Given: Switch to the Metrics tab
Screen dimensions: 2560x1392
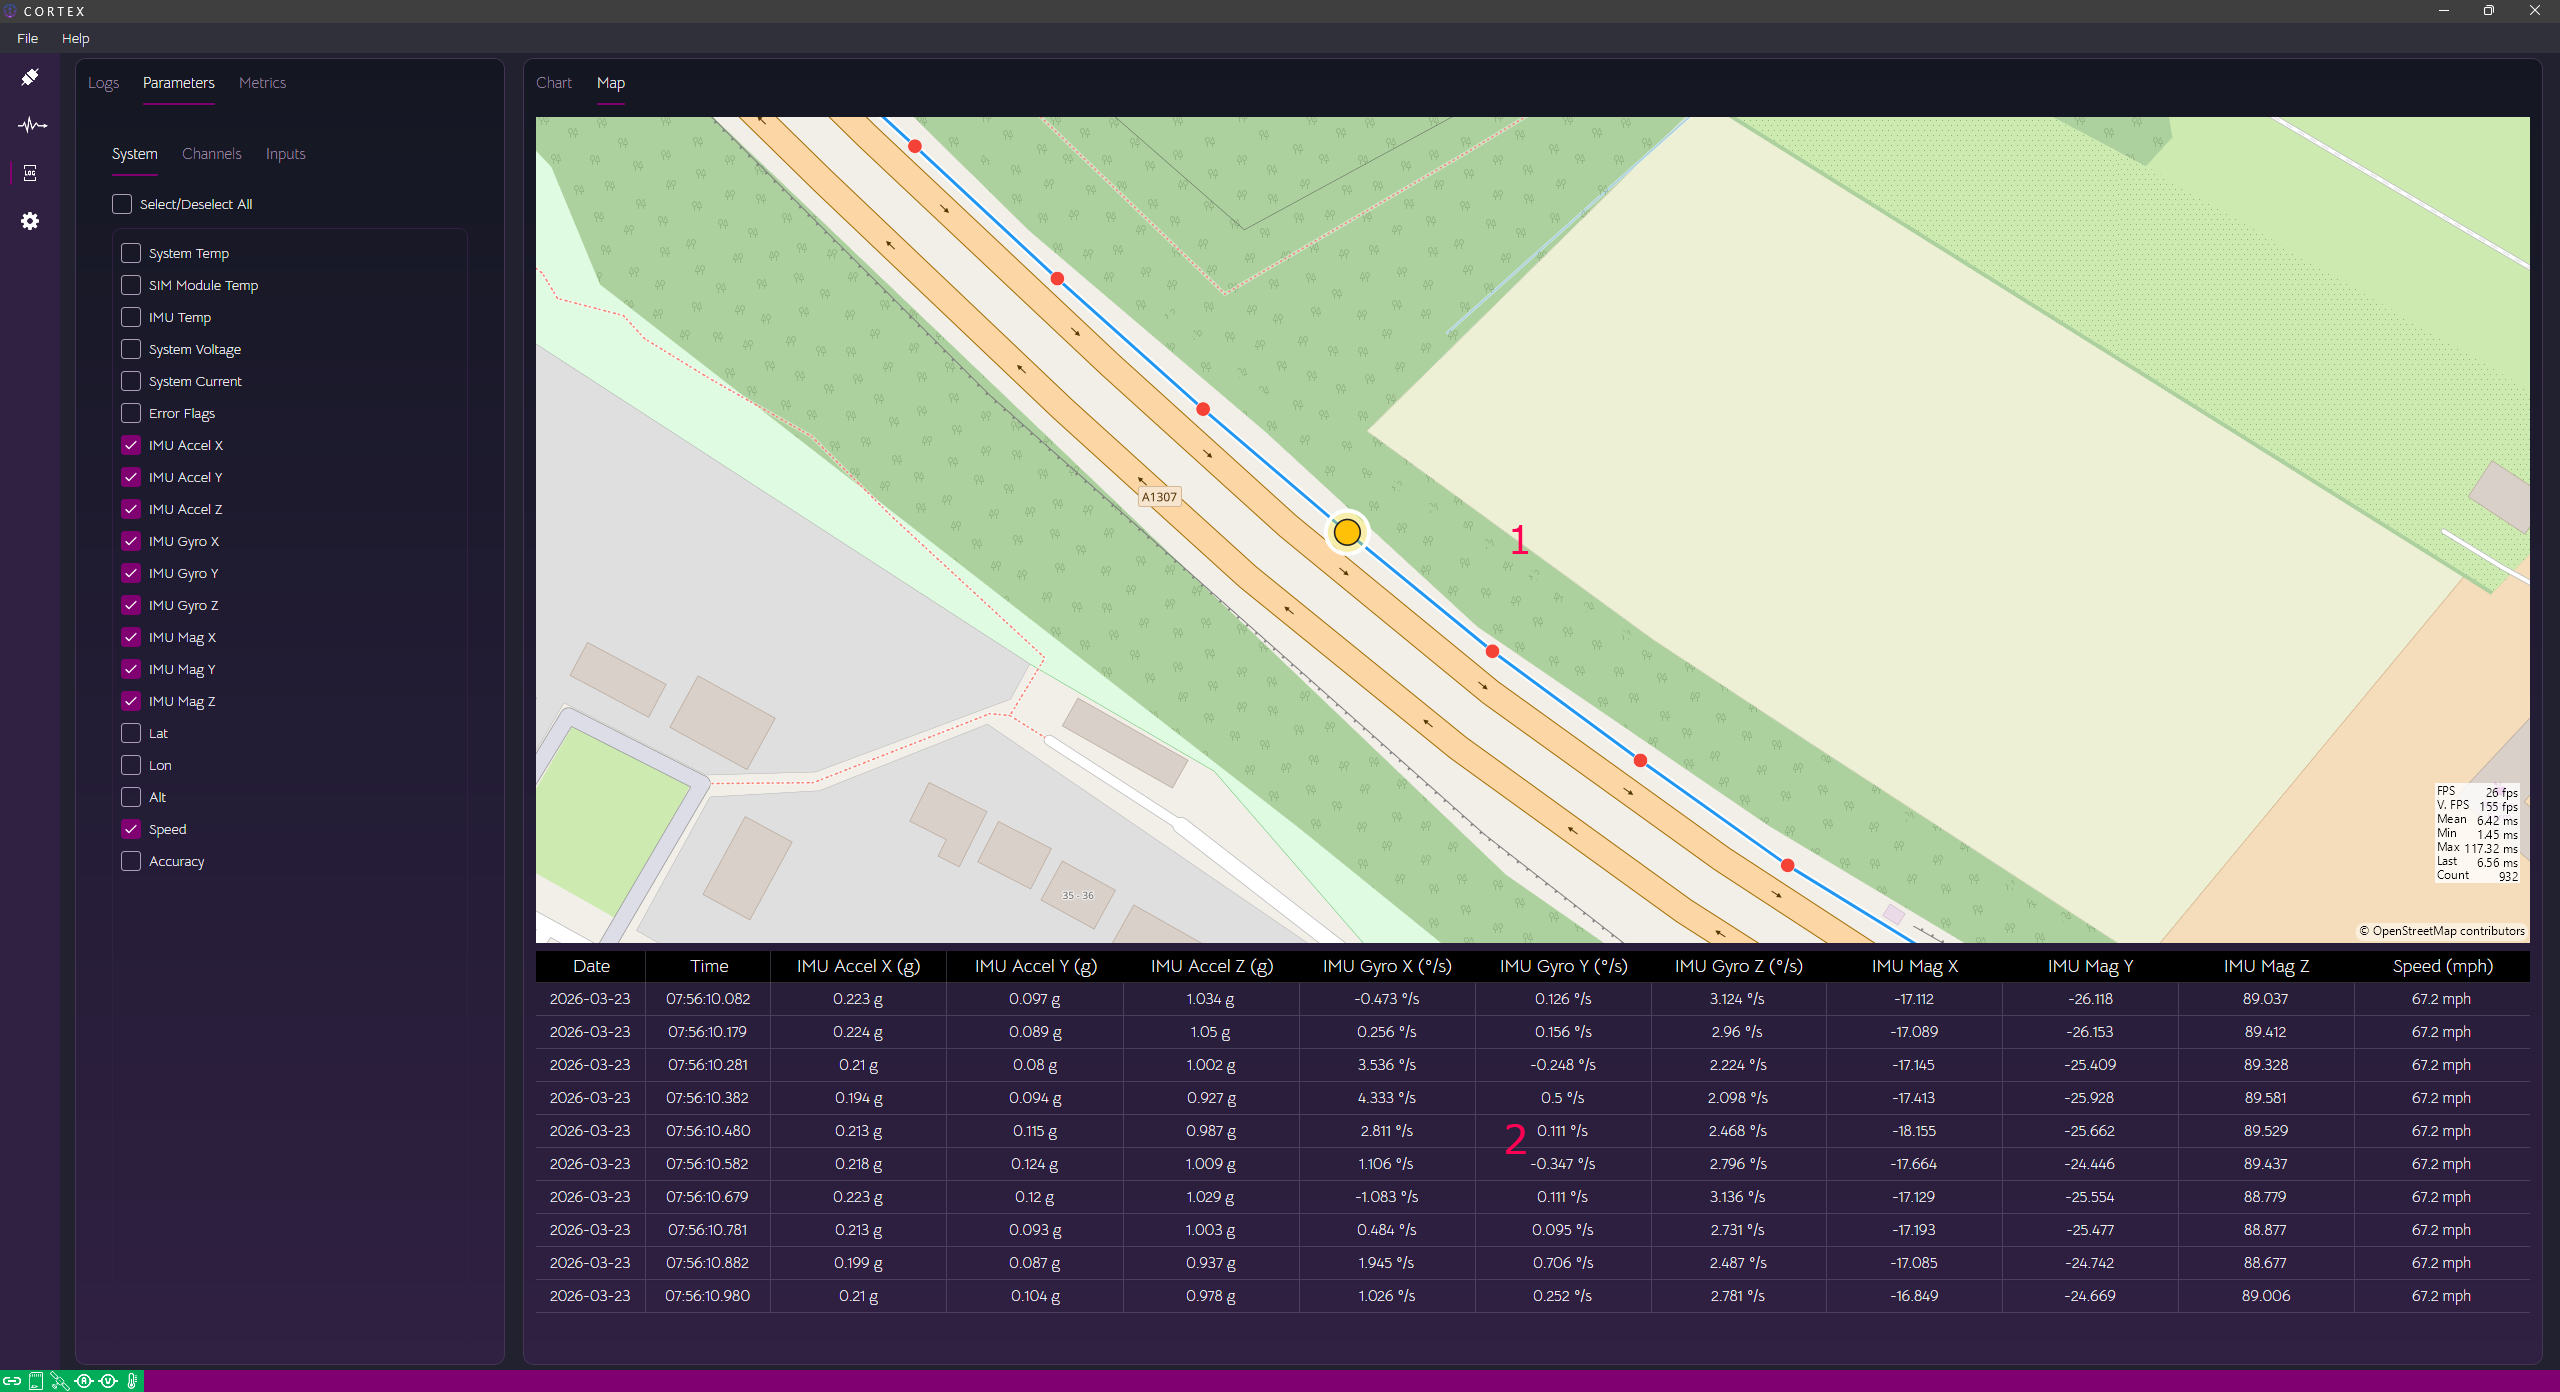Looking at the screenshot, I should click(x=262, y=83).
